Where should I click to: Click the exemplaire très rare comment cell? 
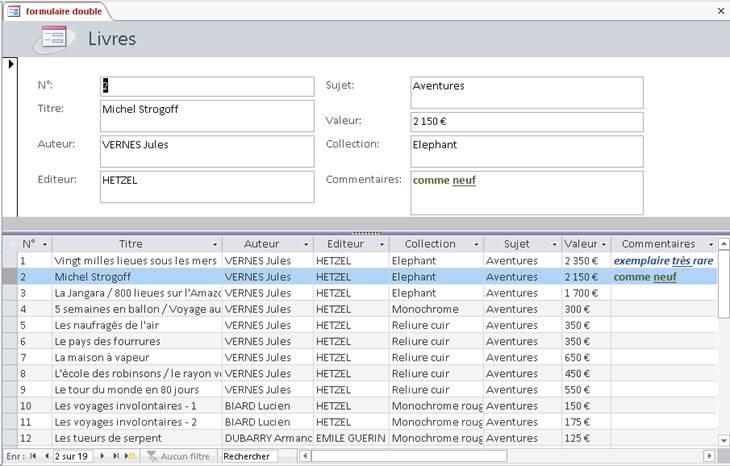pyautogui.click(x=664, y=261)
